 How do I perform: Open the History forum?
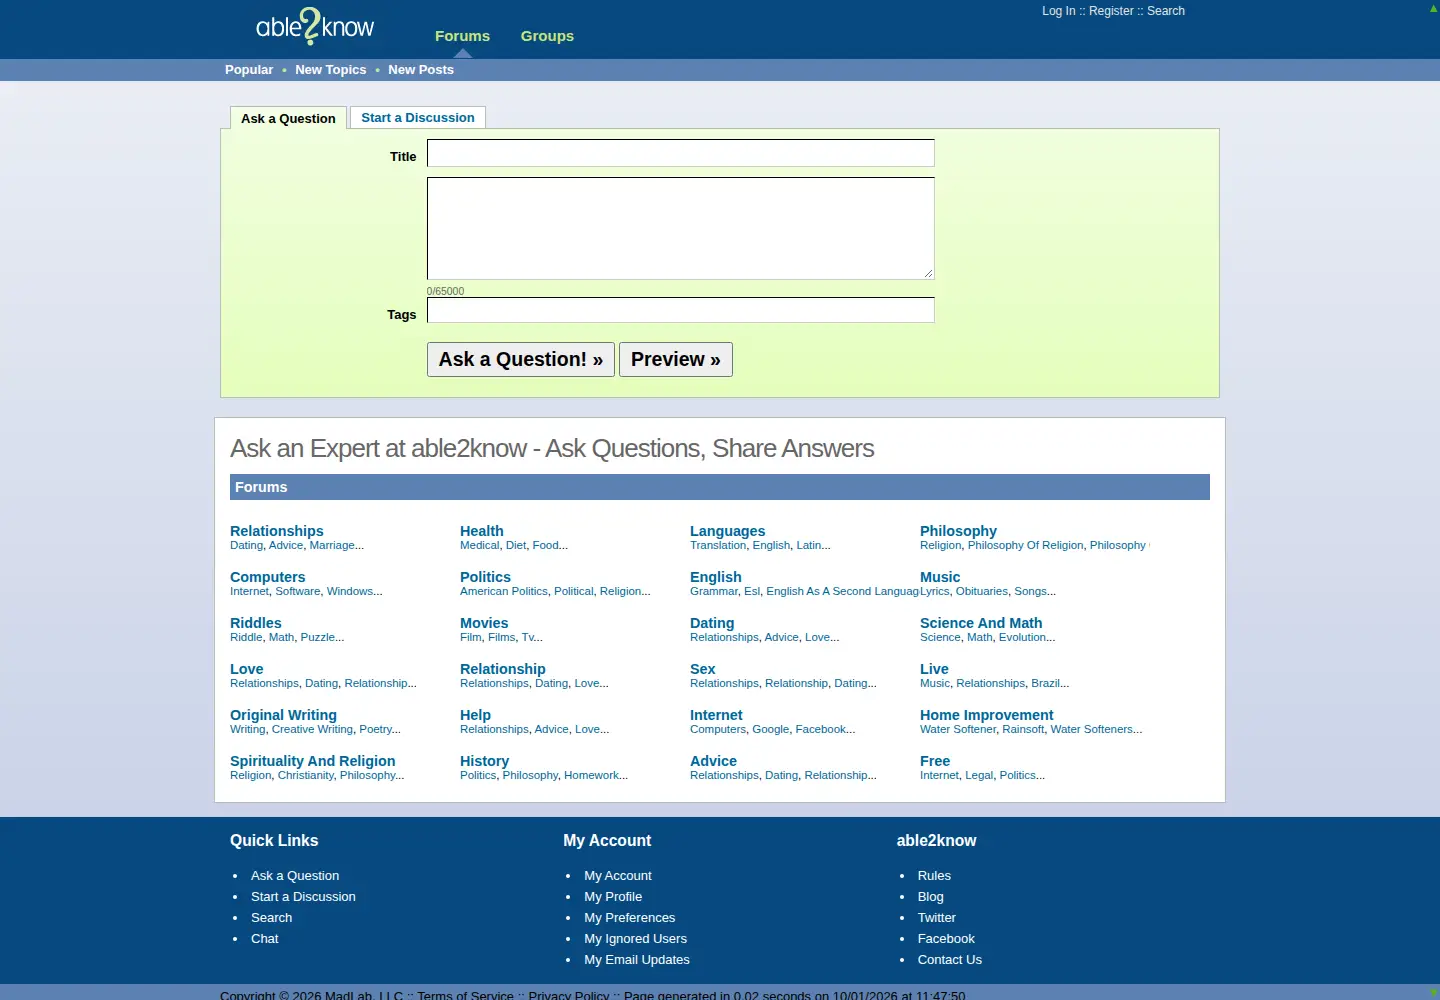(484, 761)
